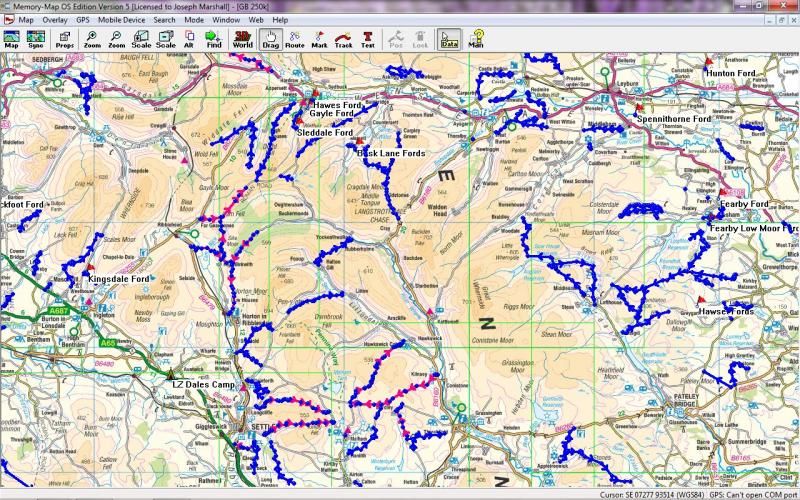Screen dimensions: 800x500
Task: Click the A65 road label on map
Action: (x=108, y=343)
